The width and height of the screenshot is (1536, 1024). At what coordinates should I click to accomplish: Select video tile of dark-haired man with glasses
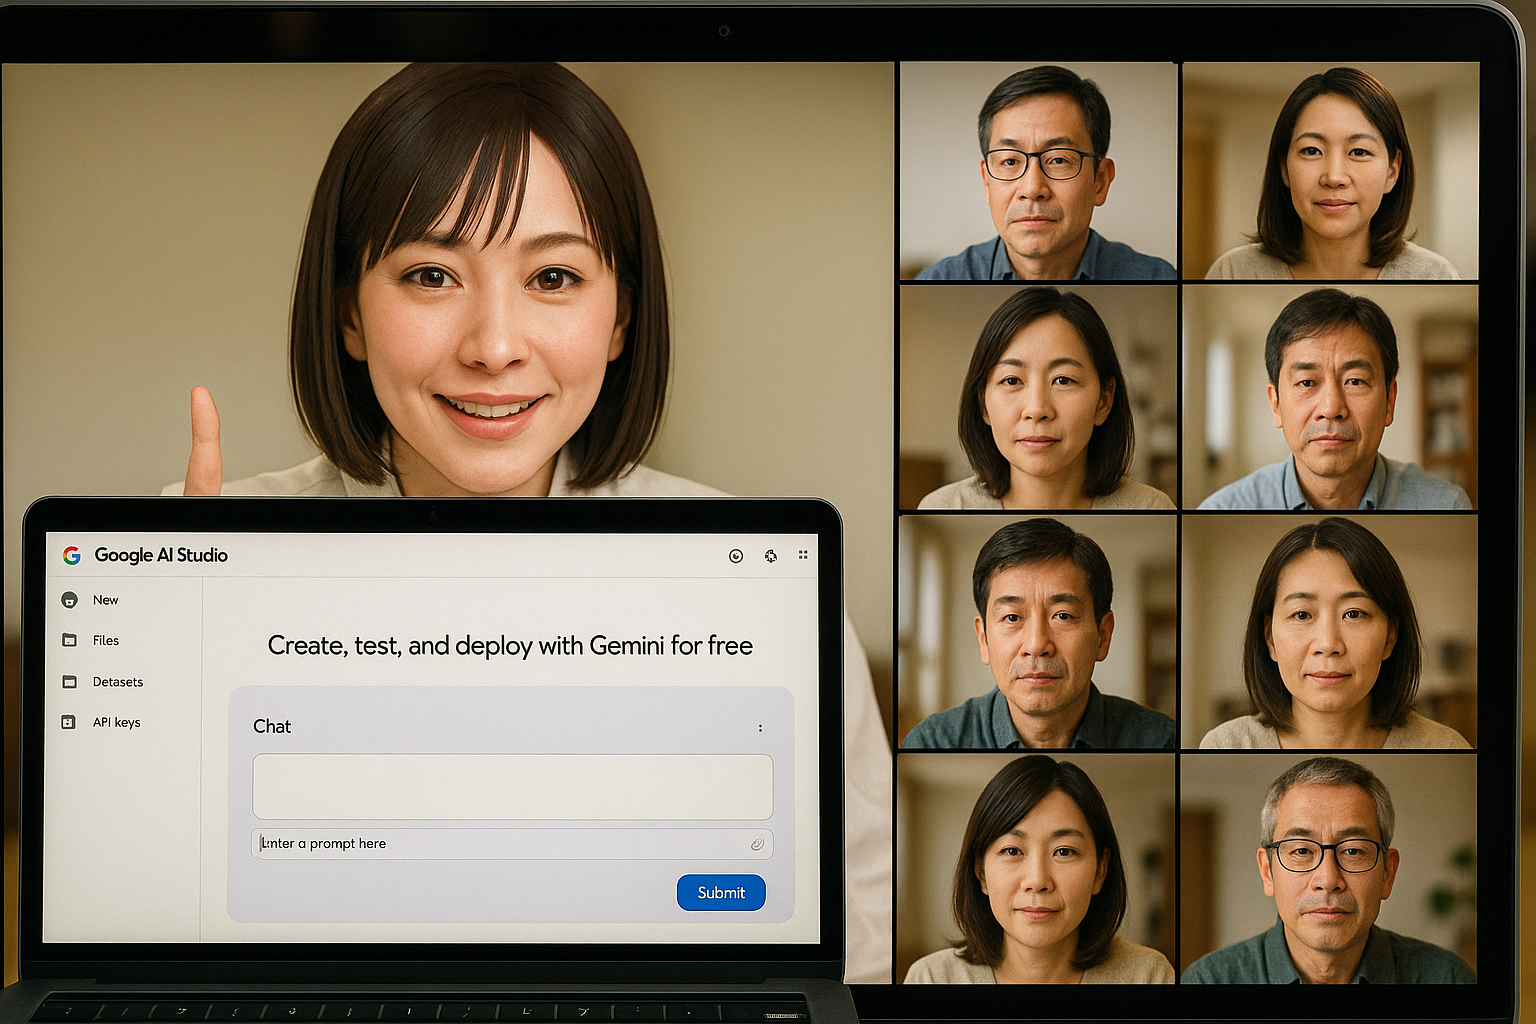[1038, 171]
